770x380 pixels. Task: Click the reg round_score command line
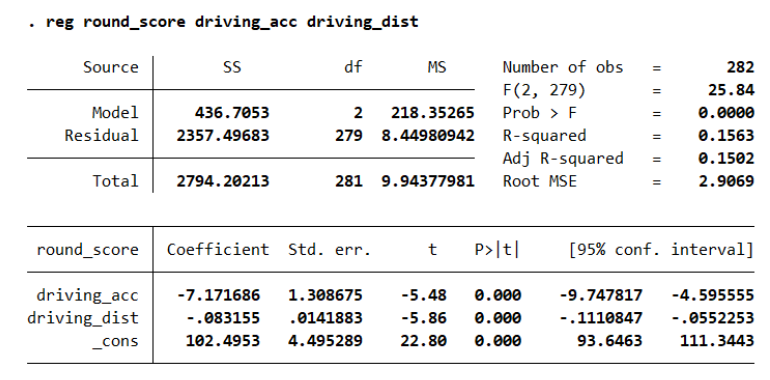click(x=223, y=22)
